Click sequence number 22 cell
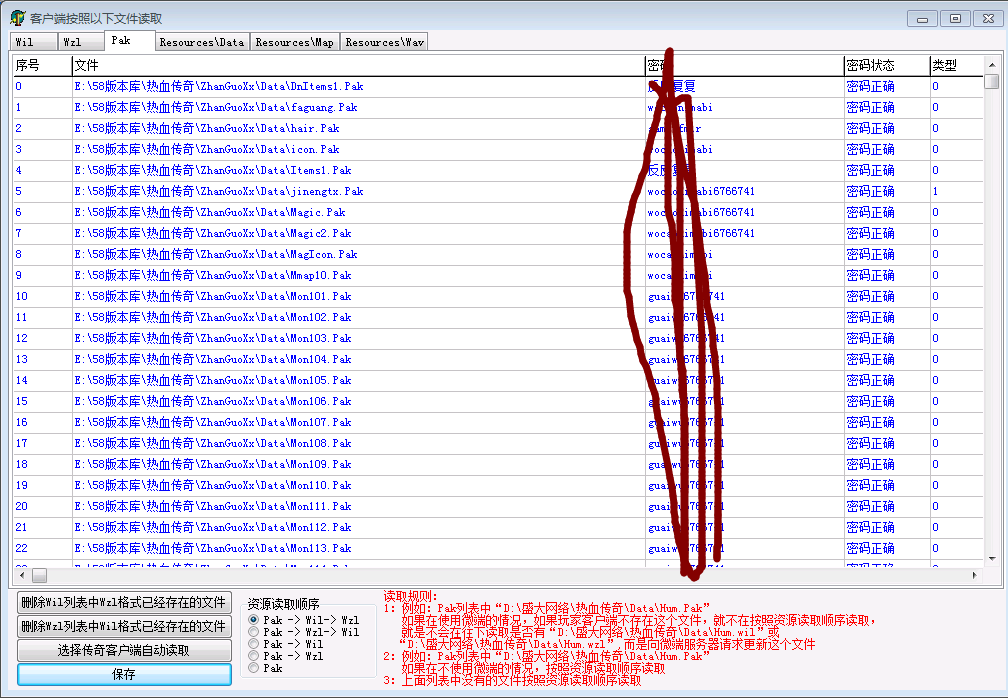 (21, 548)
